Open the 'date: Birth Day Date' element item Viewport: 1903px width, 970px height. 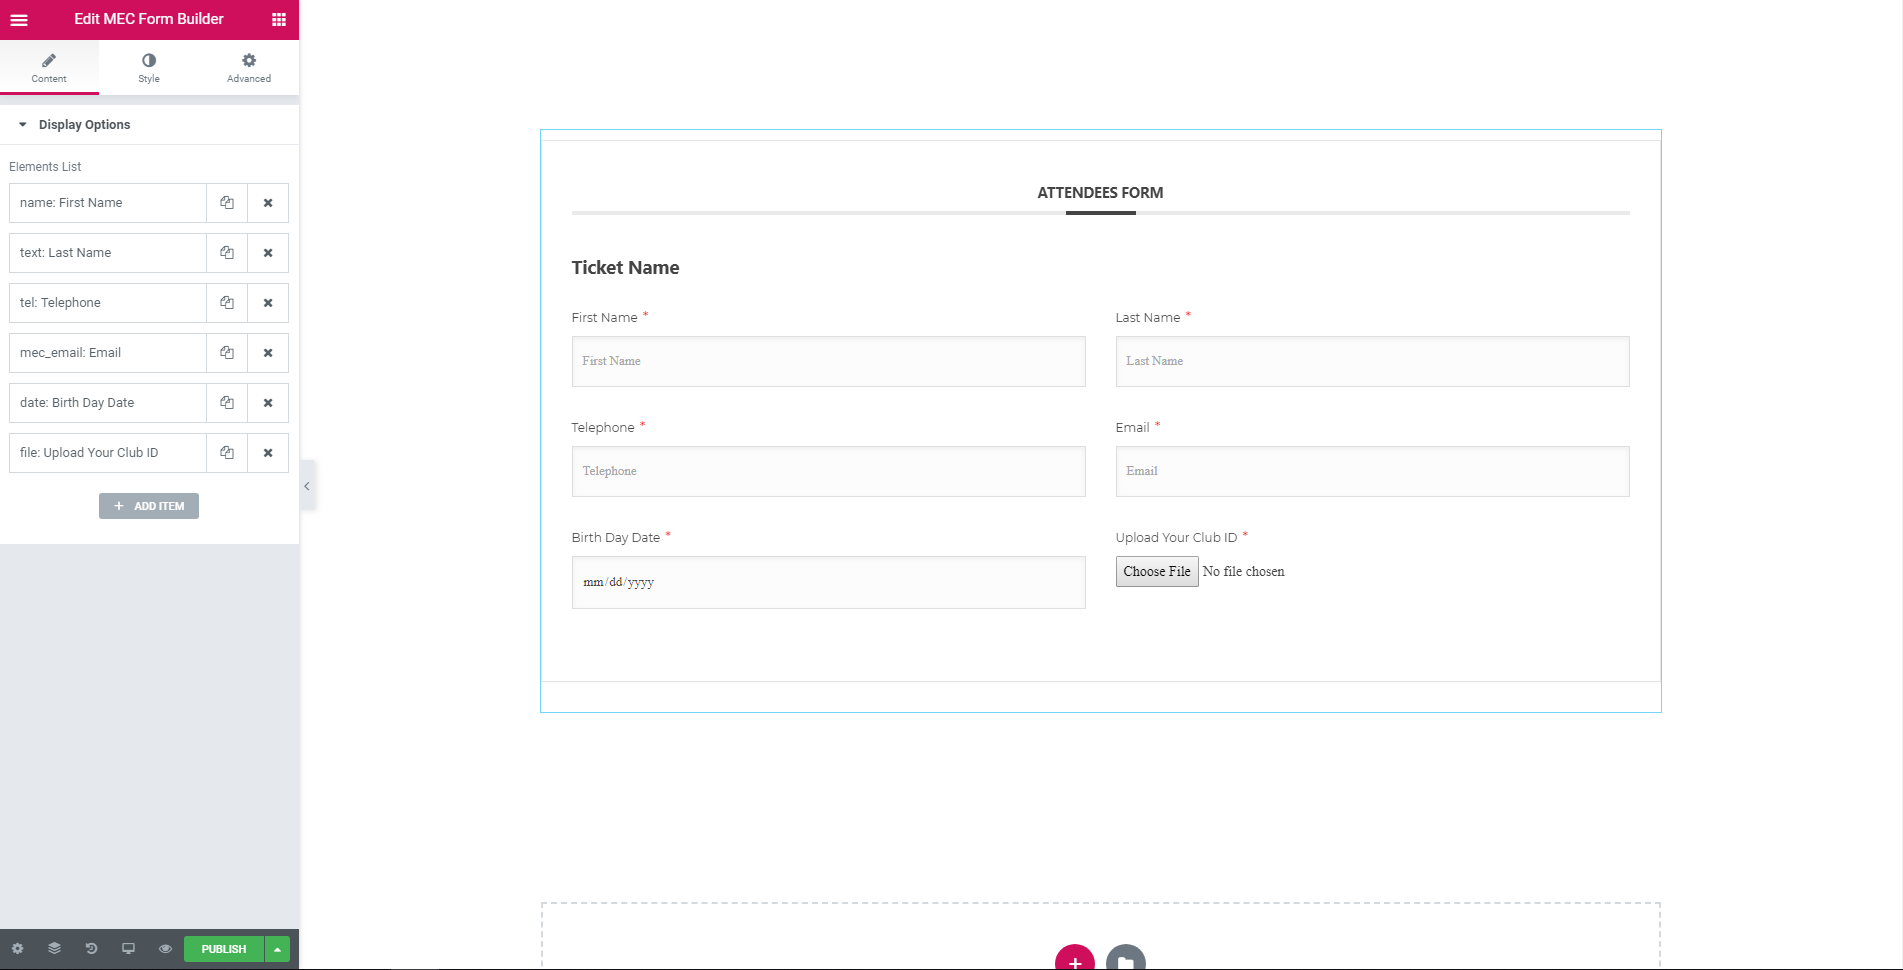coord(108,403)
